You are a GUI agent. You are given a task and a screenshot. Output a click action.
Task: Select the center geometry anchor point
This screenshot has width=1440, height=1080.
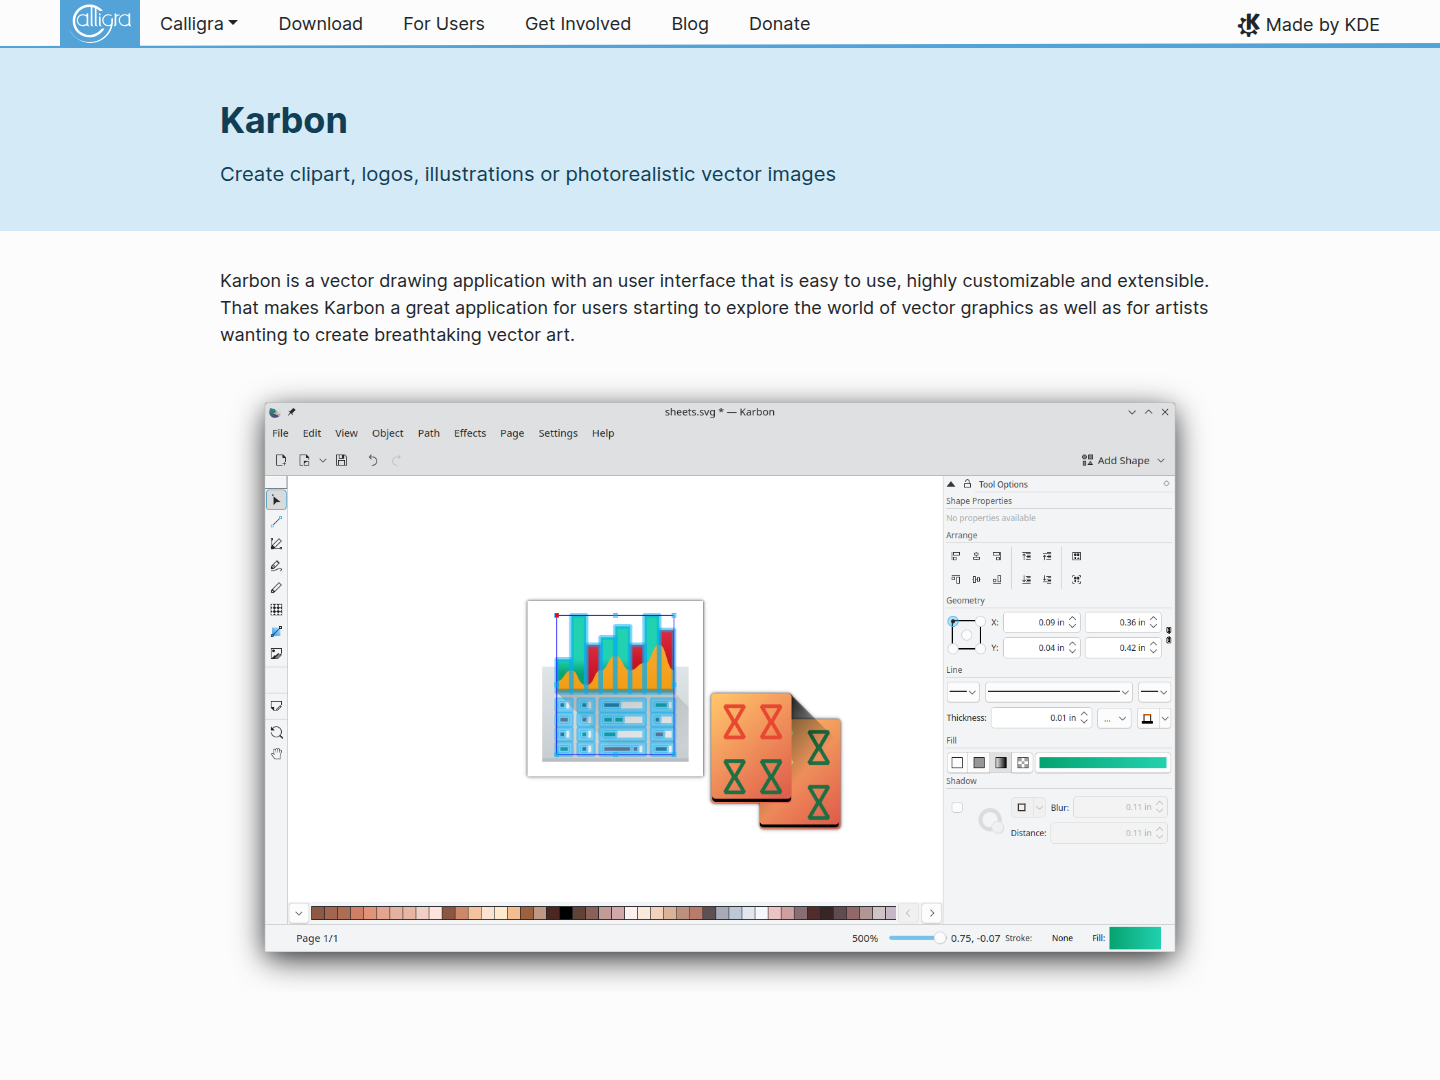coord(967,635)
